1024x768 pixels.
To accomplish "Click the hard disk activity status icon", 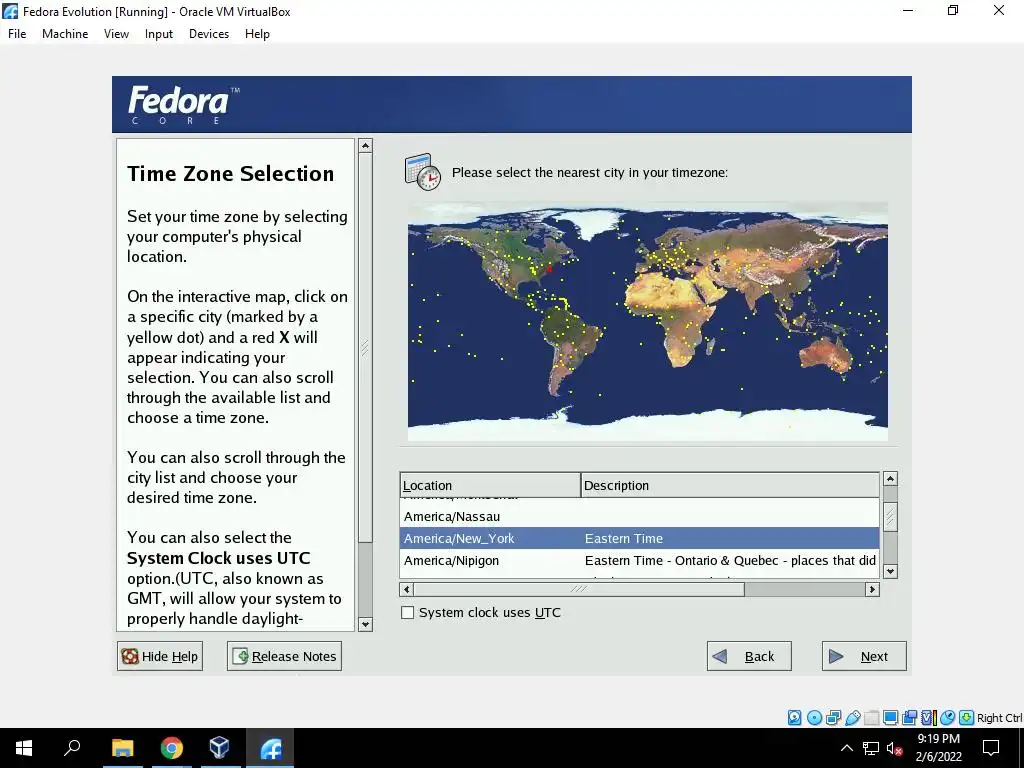I will [794, 718].
